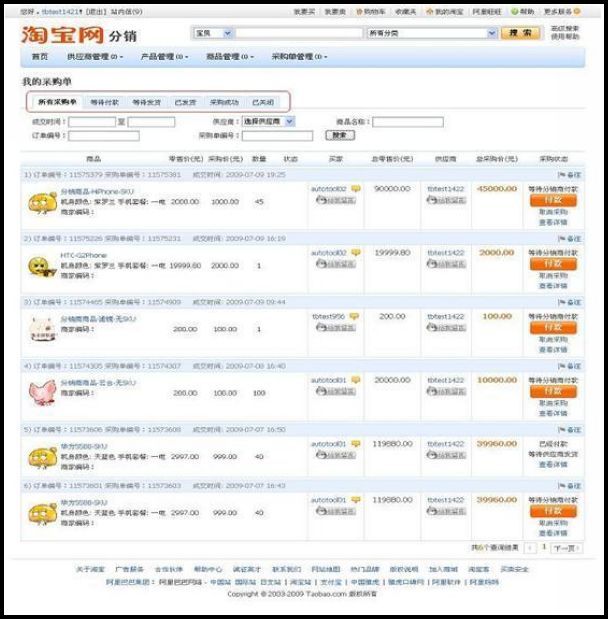This screenshot has width=608, height=619.
Task: Click the Wangwang contact icon under supplier tbtest1422 in first order
Action: click(445, 200)
